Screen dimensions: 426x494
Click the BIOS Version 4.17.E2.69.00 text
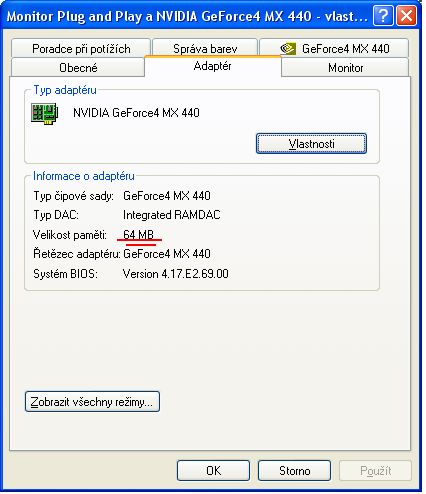click(x=176, y=274)
